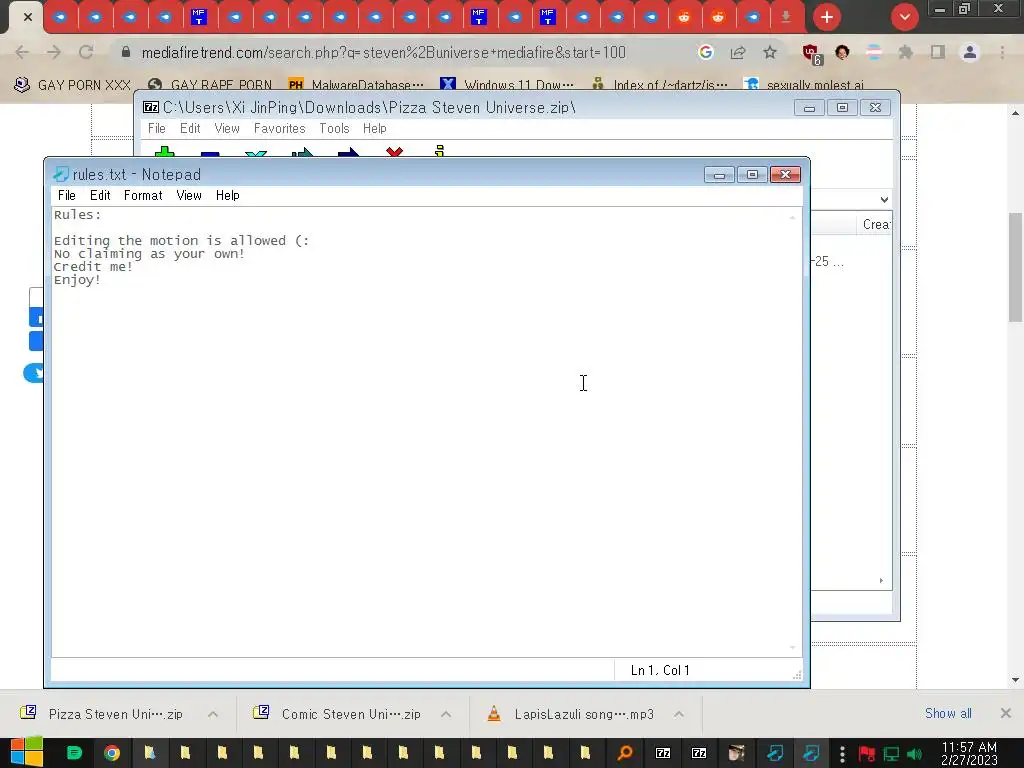Expand the 7-Zip path dropdown arrow
This screenshot has height=768, width=1024.
pos(884,200)
